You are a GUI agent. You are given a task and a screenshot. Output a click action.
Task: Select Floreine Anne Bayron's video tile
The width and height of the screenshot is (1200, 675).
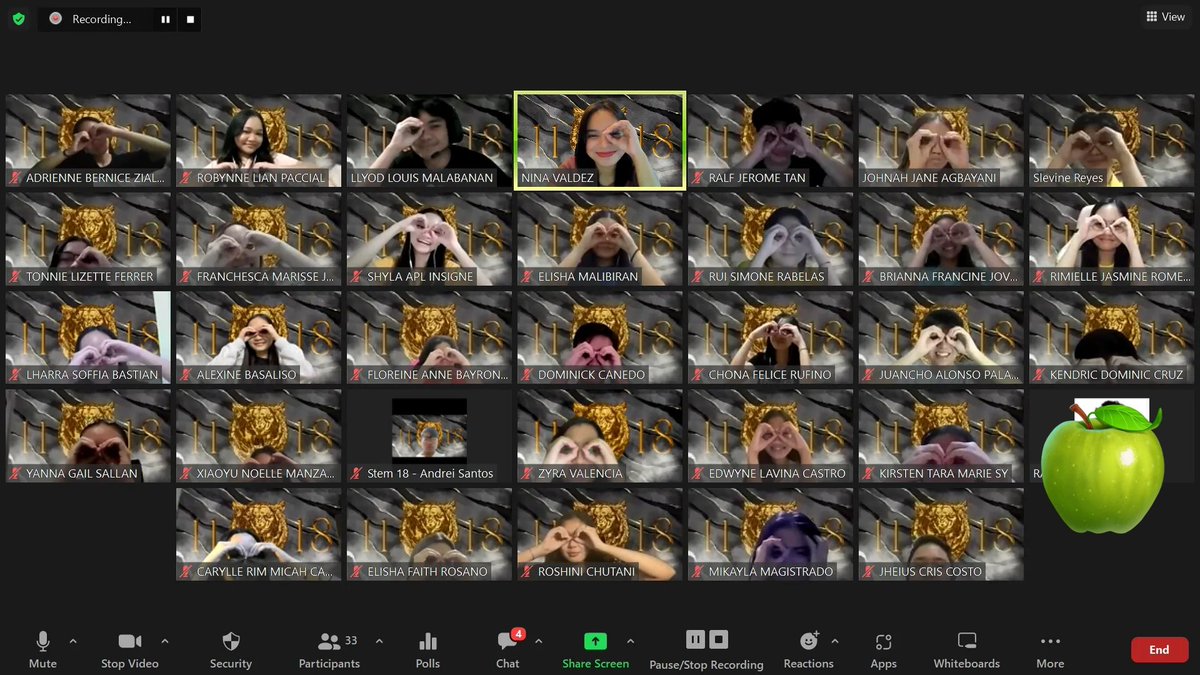click(429, 338)
